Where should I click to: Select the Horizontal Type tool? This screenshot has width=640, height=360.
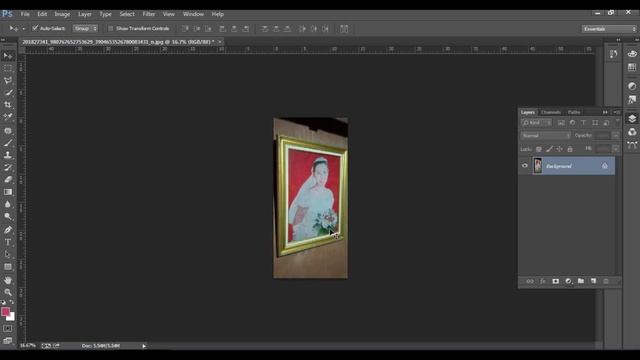(x=8, y=242)
